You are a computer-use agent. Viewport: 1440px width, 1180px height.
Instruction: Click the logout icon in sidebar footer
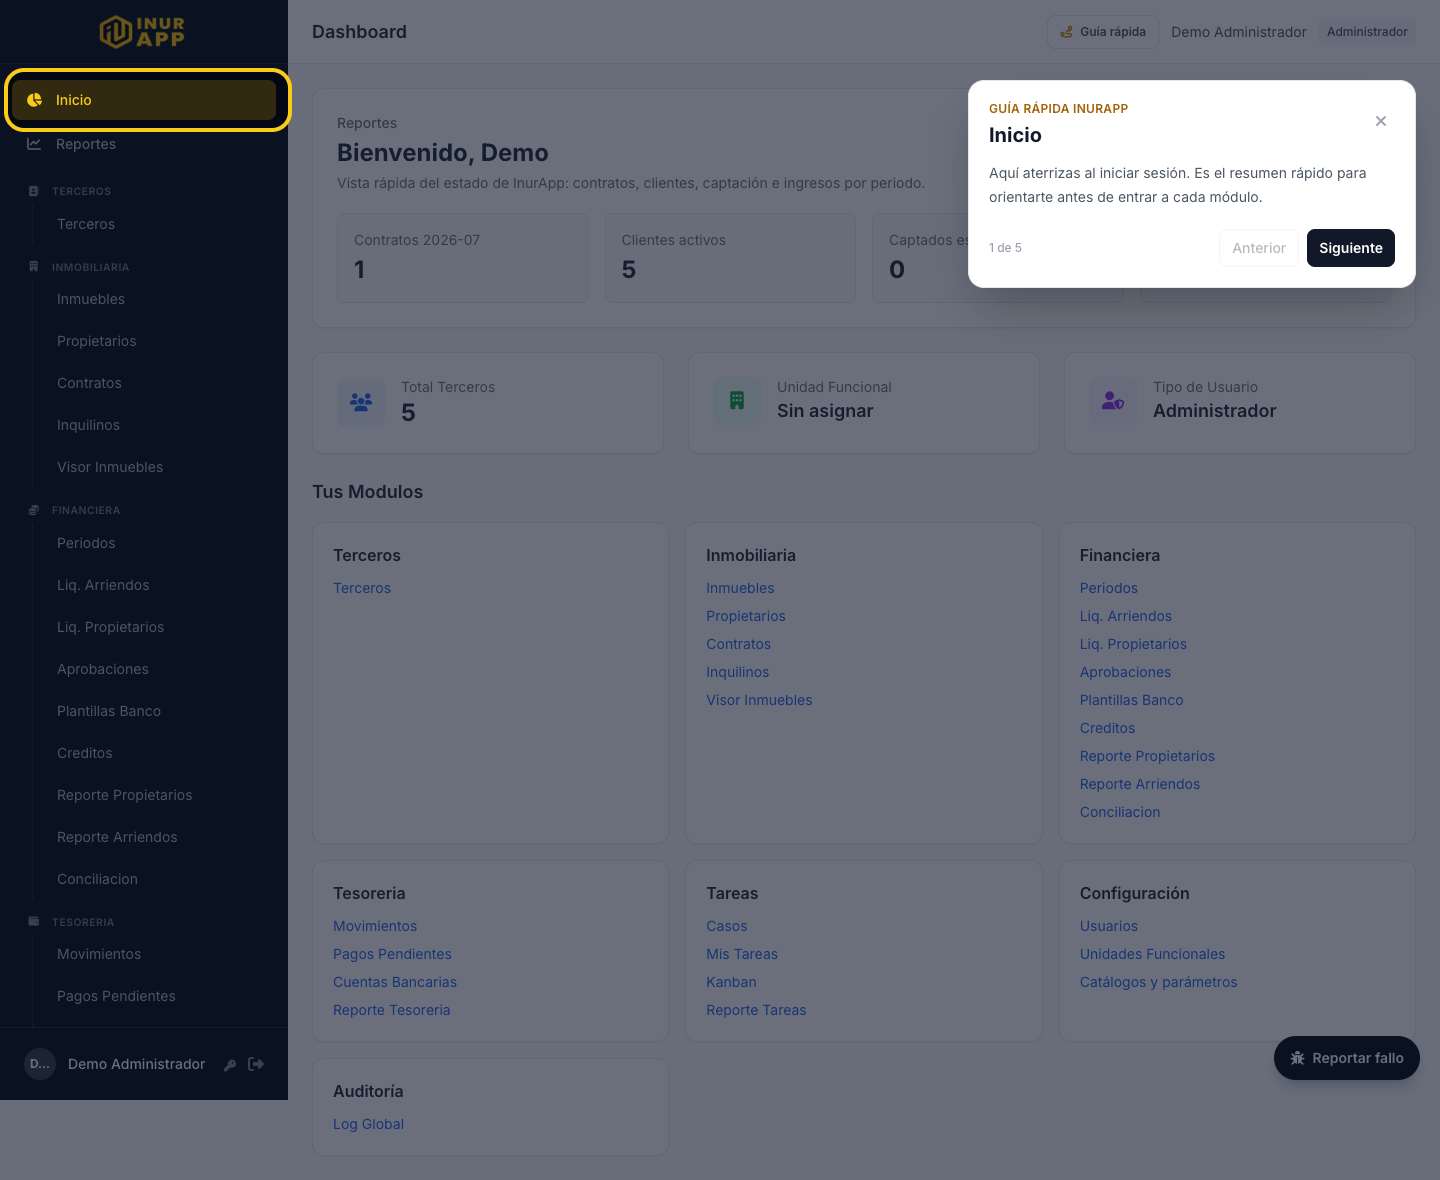(256, 1064)
